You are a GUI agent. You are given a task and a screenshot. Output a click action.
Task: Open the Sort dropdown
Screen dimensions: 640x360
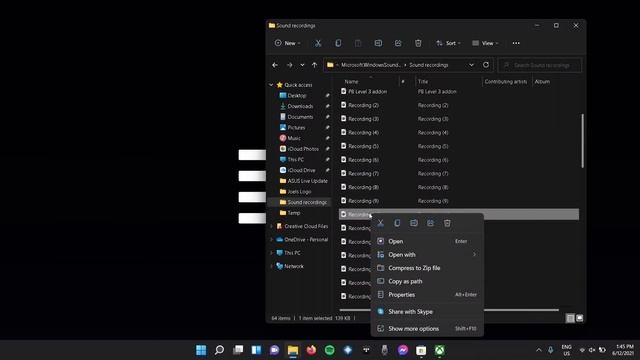coord(448,43)
